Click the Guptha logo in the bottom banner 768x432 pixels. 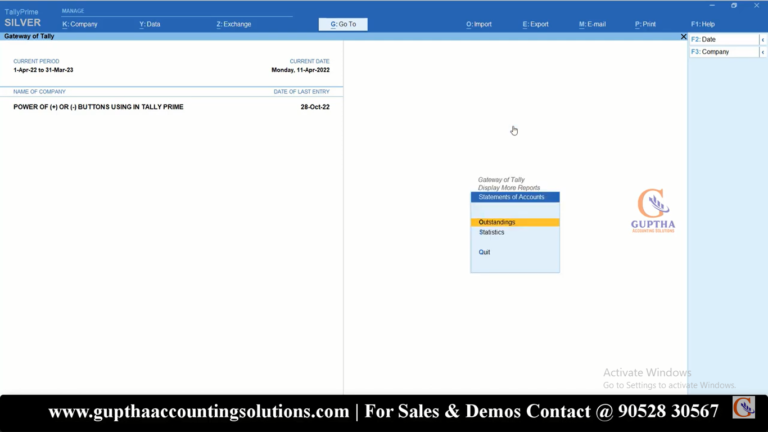point(744,408)
